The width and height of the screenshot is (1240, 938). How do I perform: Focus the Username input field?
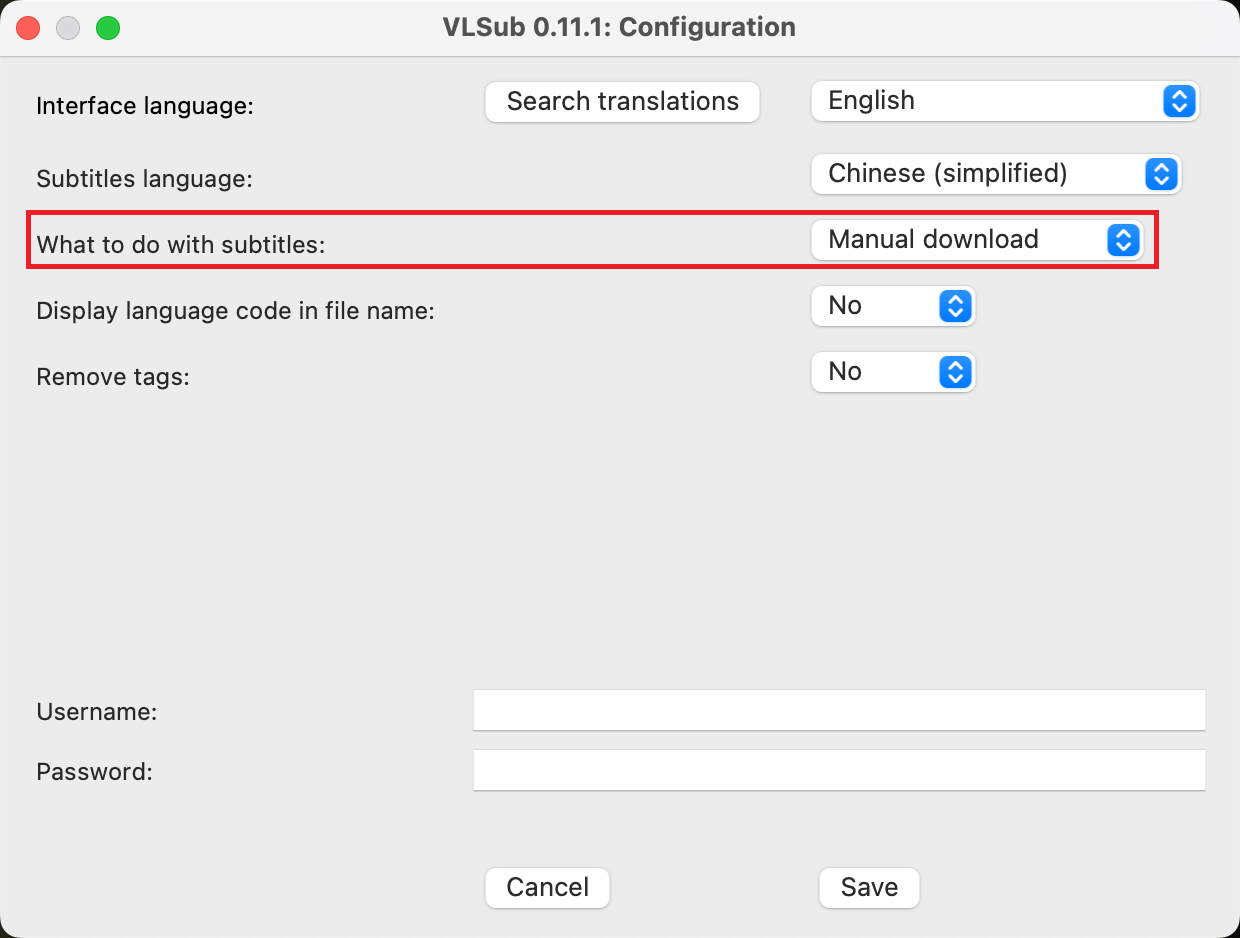839,711
